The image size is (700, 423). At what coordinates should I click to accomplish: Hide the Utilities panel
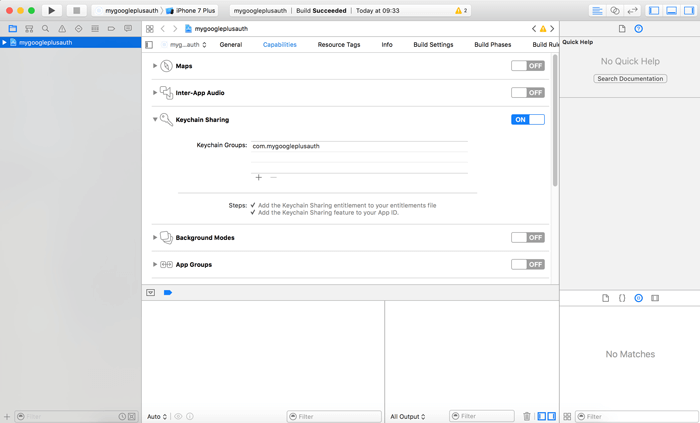coord(689,10)
